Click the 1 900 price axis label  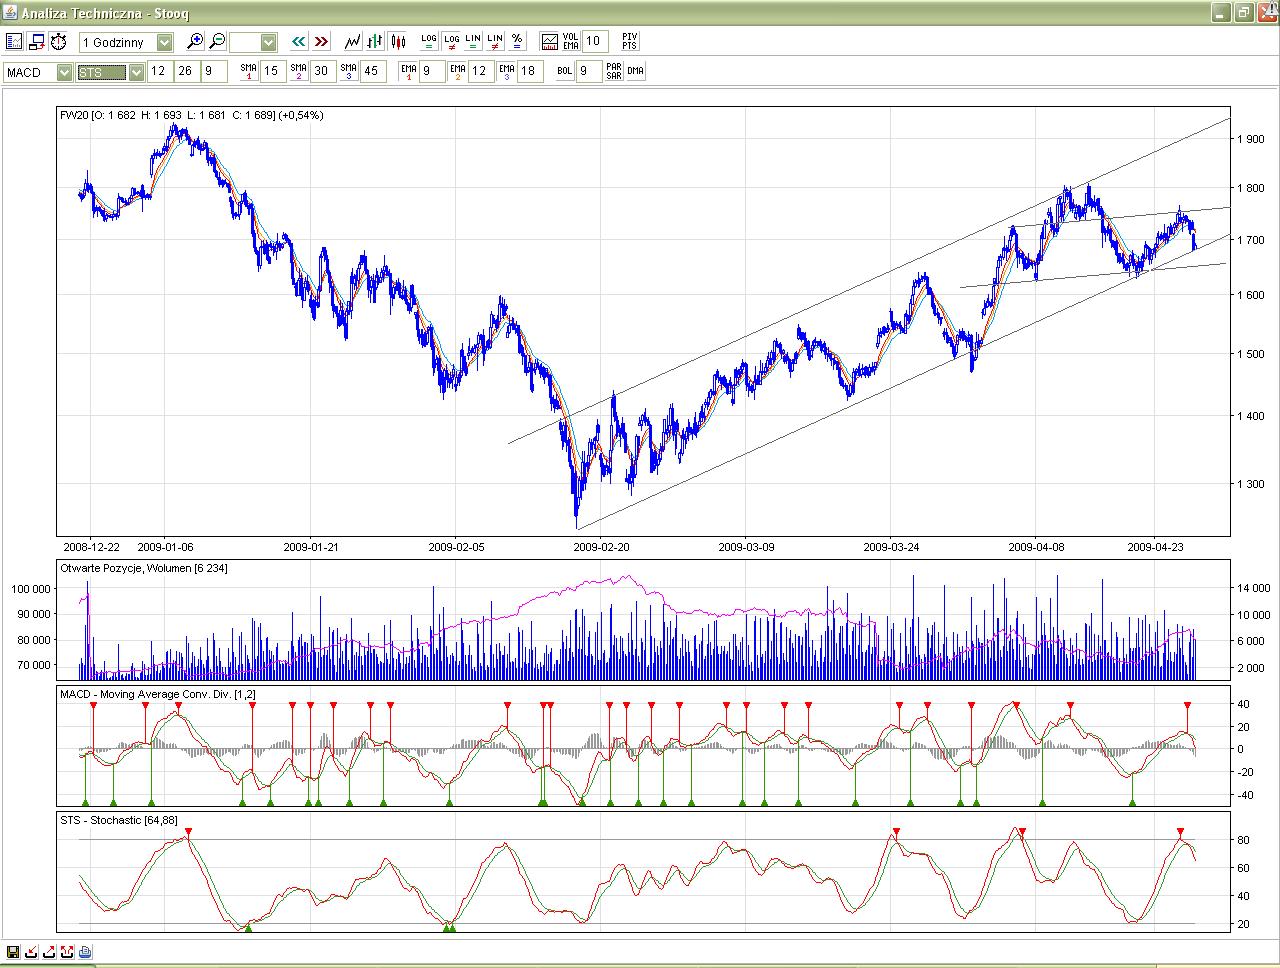1251,139
